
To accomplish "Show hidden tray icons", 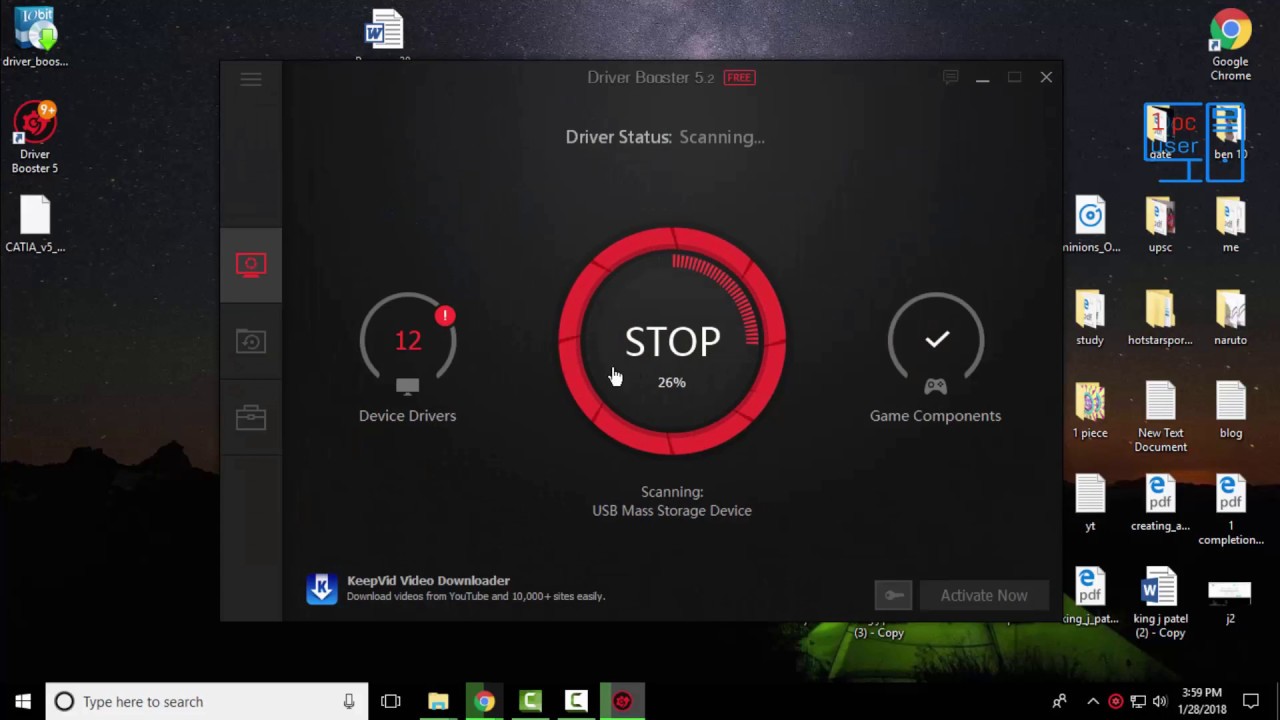I will pos(1093,701).
